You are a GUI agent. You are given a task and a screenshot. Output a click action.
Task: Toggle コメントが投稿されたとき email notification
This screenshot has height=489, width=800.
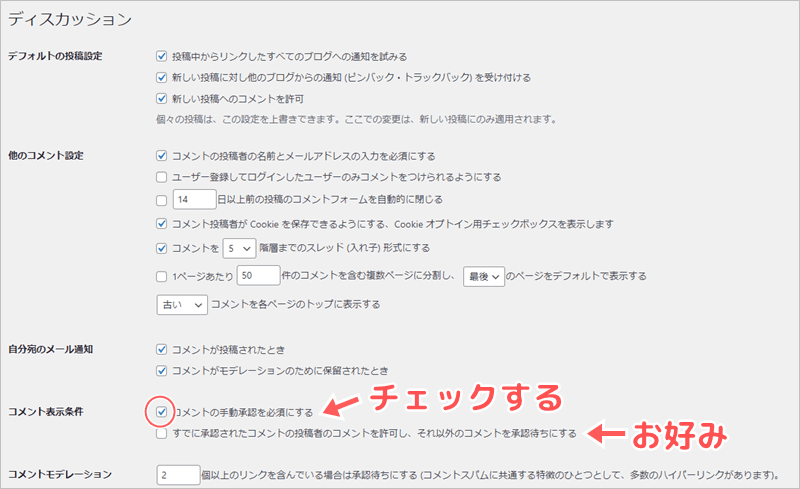163,349
